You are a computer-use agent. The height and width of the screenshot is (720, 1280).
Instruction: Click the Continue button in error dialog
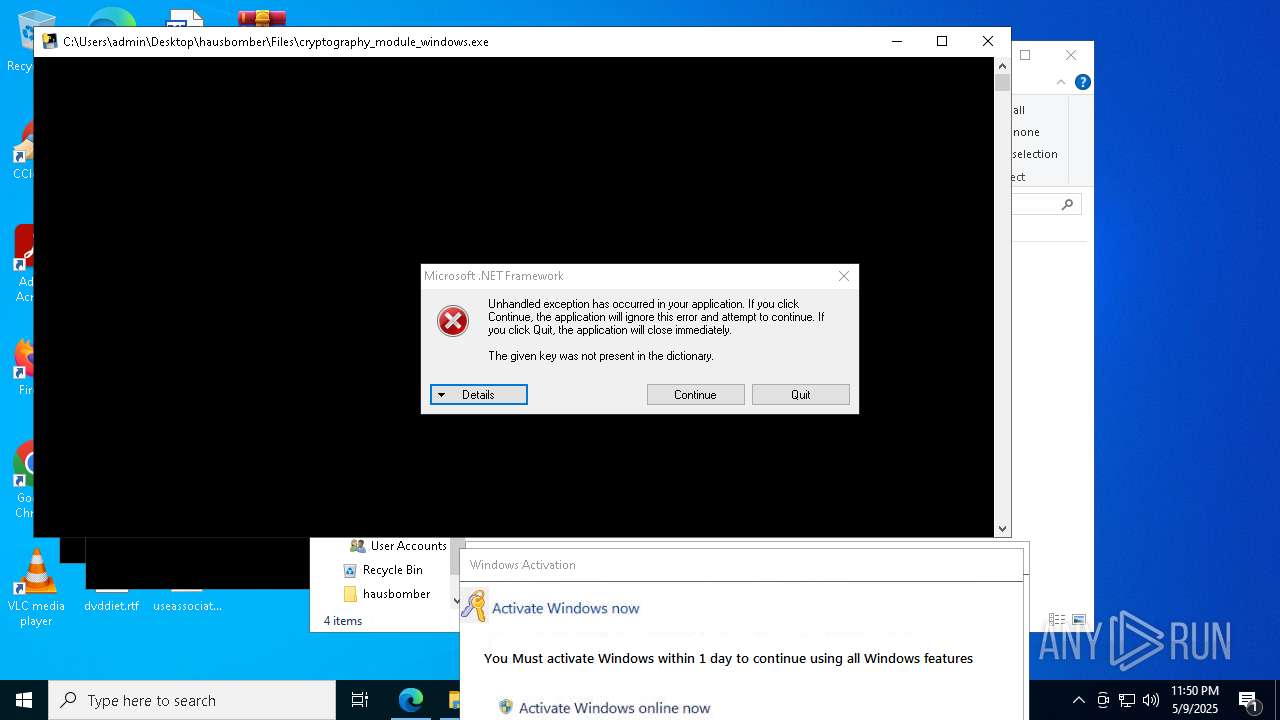(695, 395)
